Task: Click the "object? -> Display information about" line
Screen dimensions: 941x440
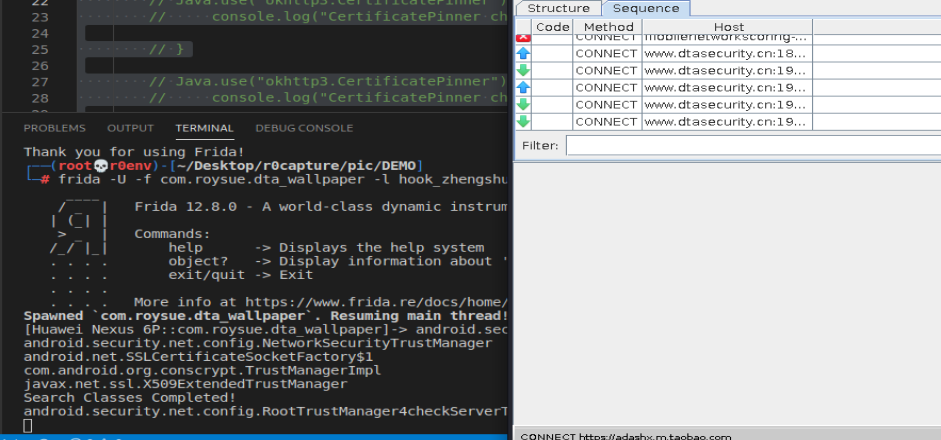Action: pyautogui.click(x=338, y=261)
